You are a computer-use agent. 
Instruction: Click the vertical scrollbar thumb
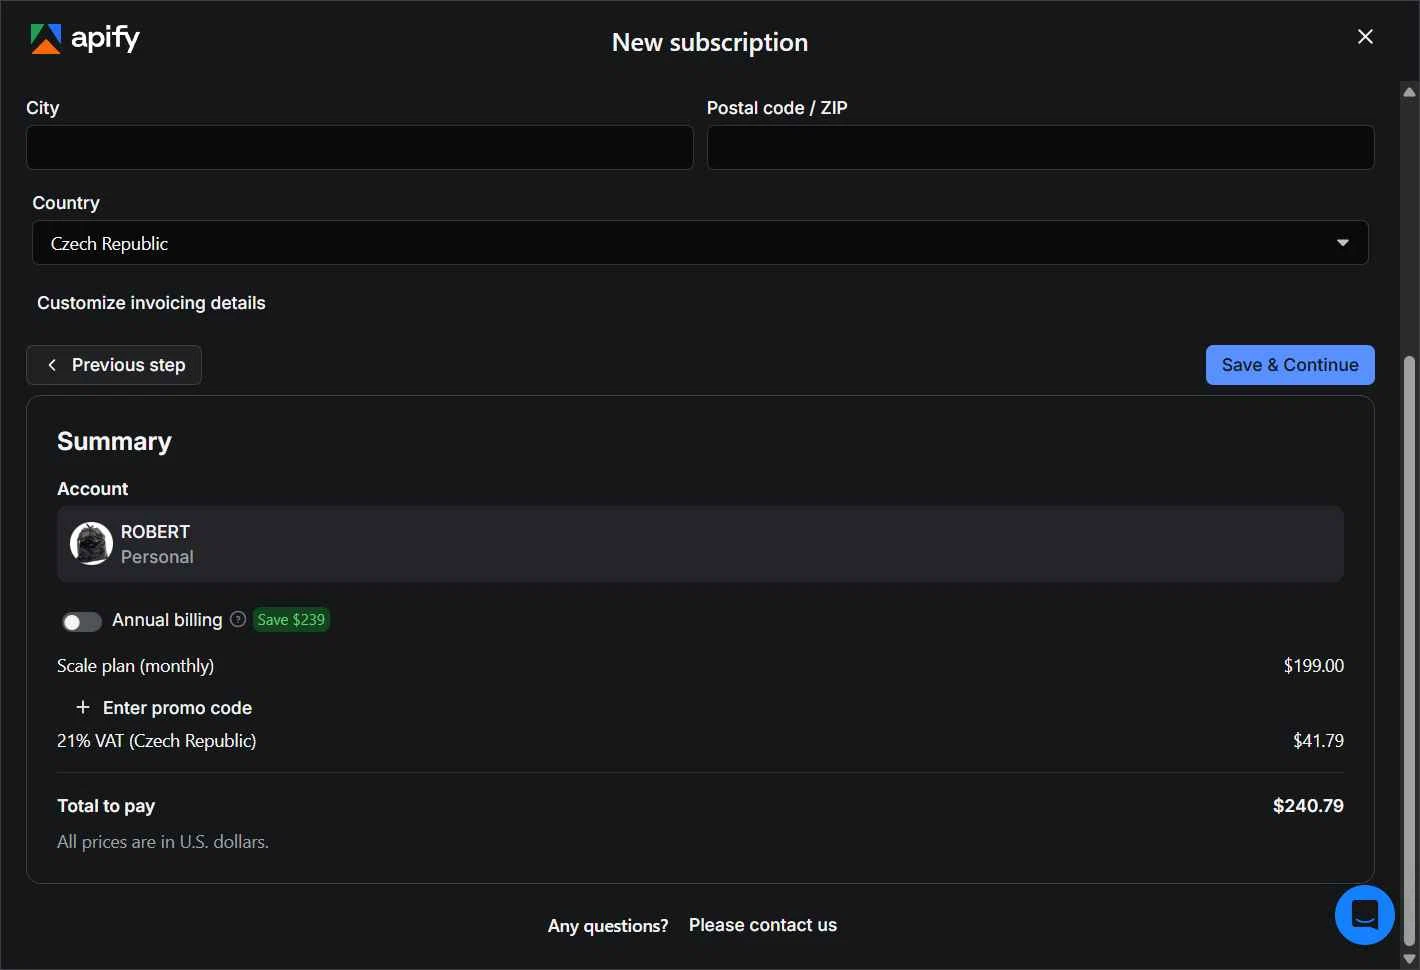(1409, 650)
